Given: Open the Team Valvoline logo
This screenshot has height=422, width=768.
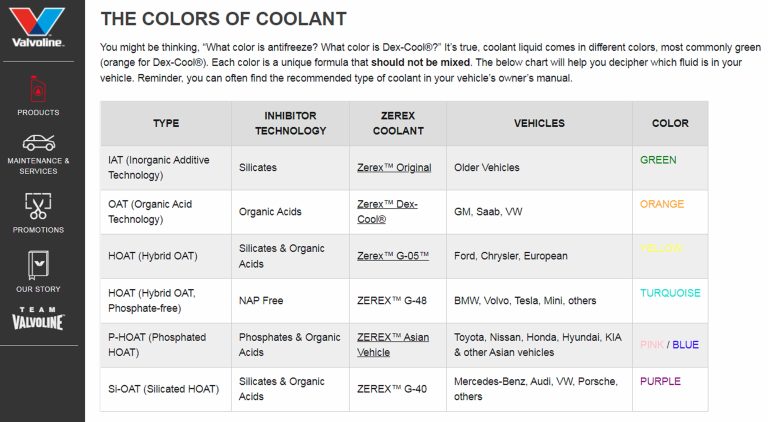Looking at the screenshot, I should point(38,317).
